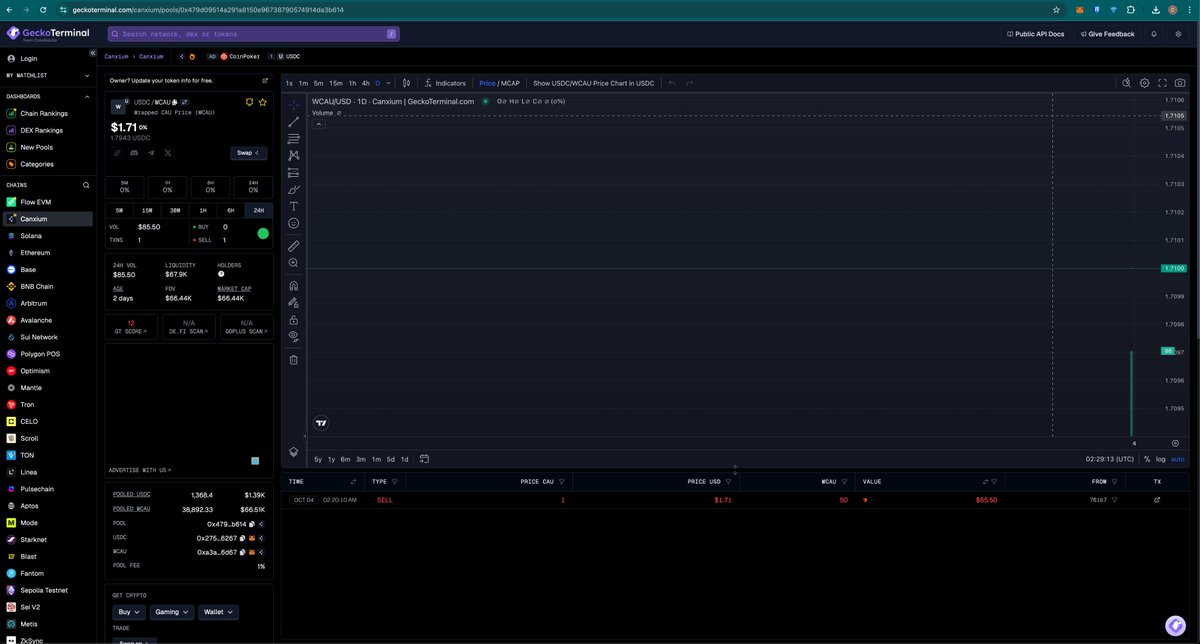Select the ruler measure tool
The width and height of the screenshot is (1200, 644).
click(x=294, y=245)
